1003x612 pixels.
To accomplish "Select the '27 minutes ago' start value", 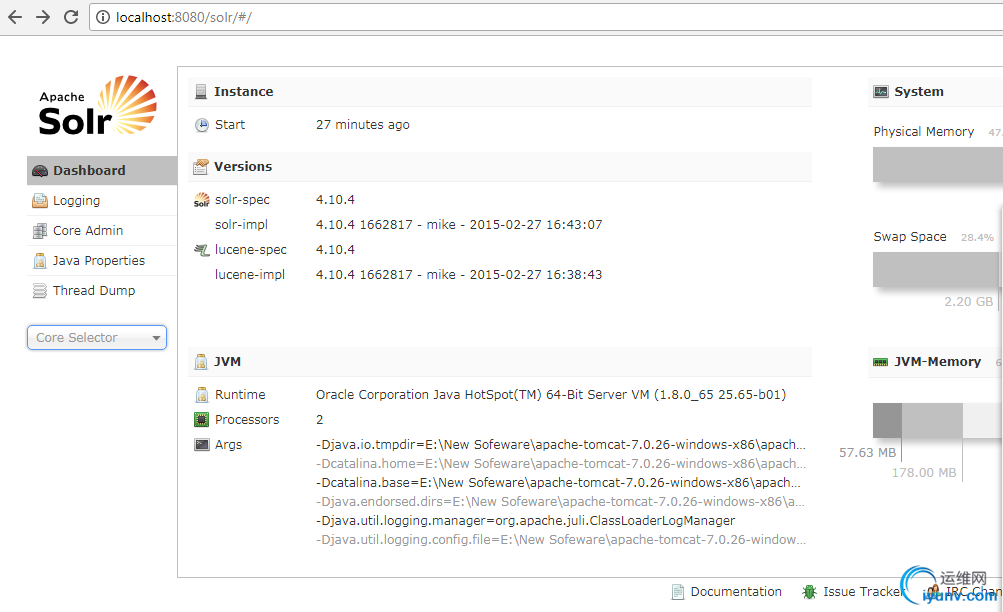I will (x=363, y=125).
